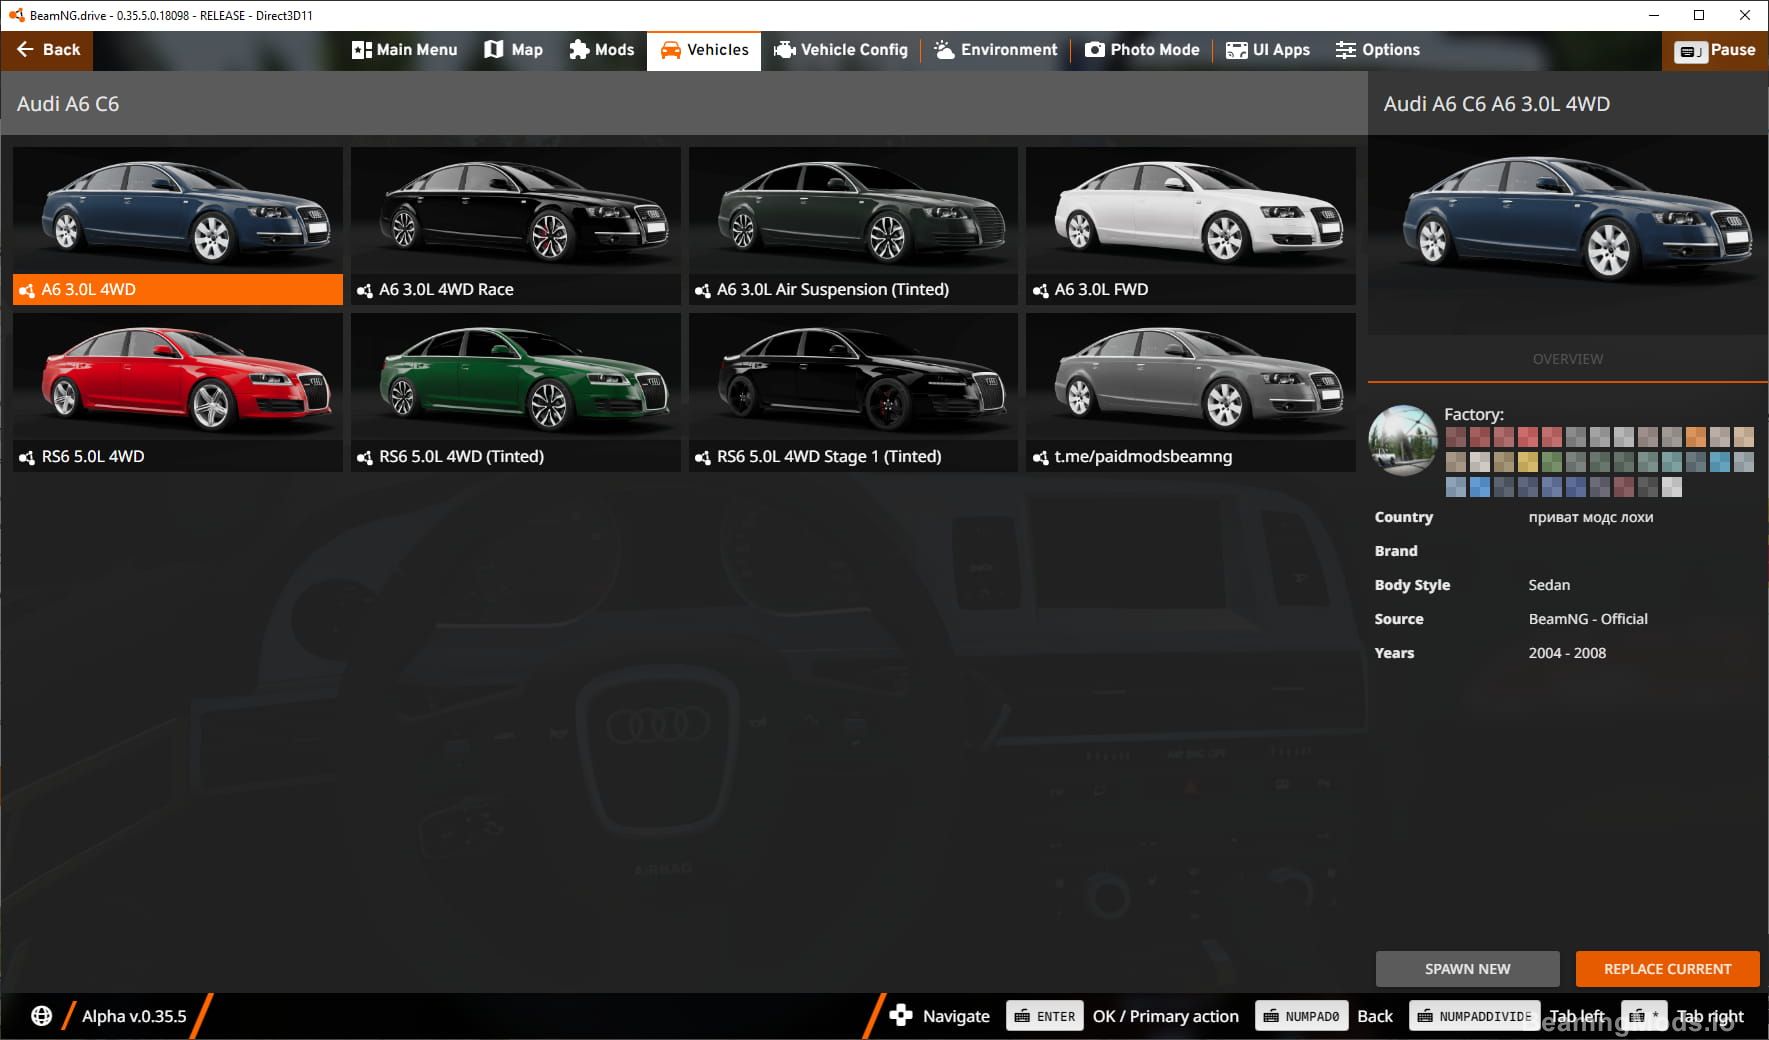Screen dimensions: 1769x1040
Task: Click the Body Style value 'Sedan'
Action: pyautogui.click(x=1549, y=585)
